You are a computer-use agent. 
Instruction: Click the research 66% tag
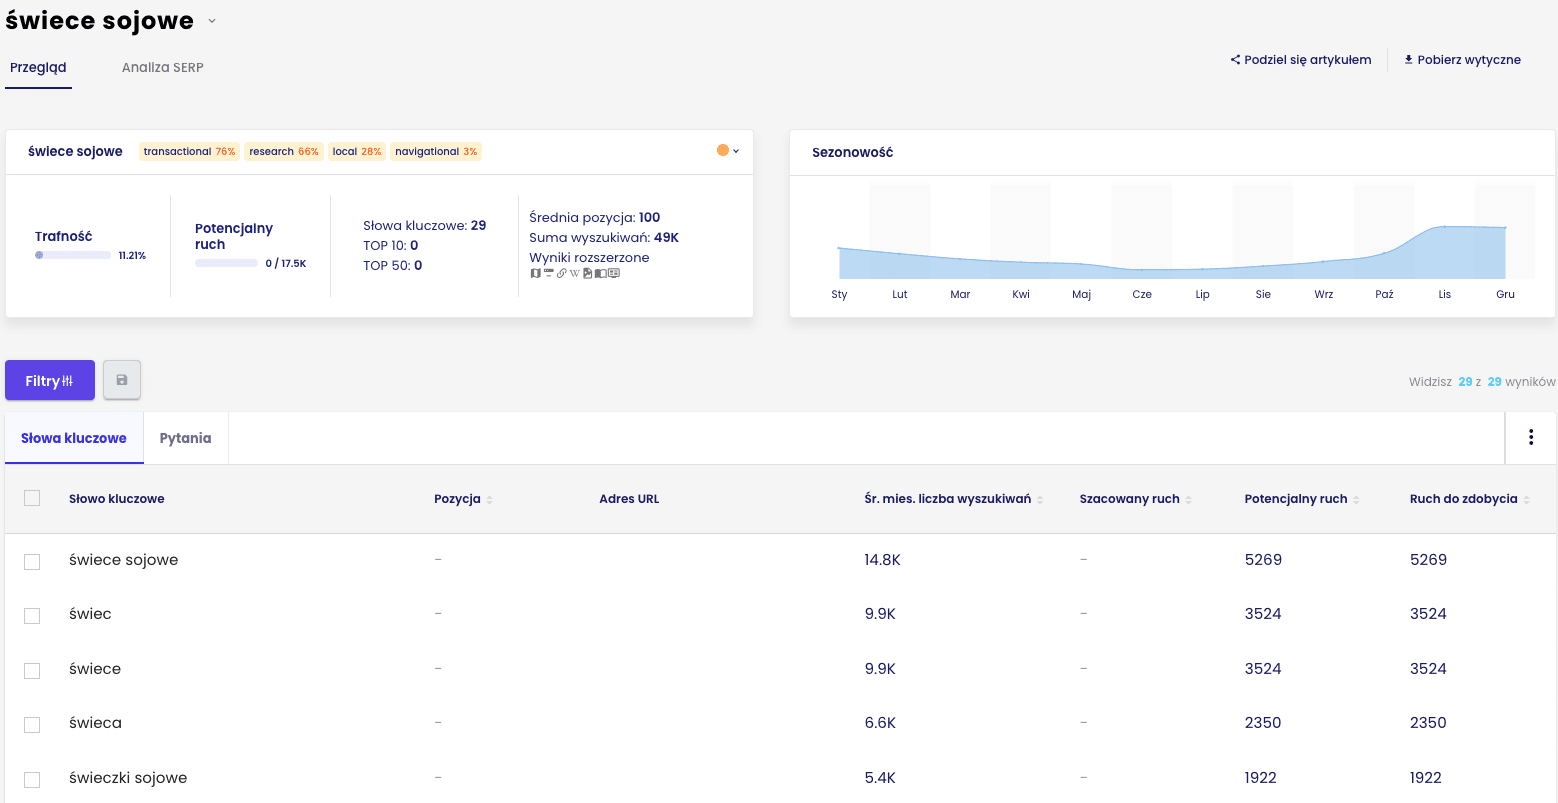click(284, 152)
